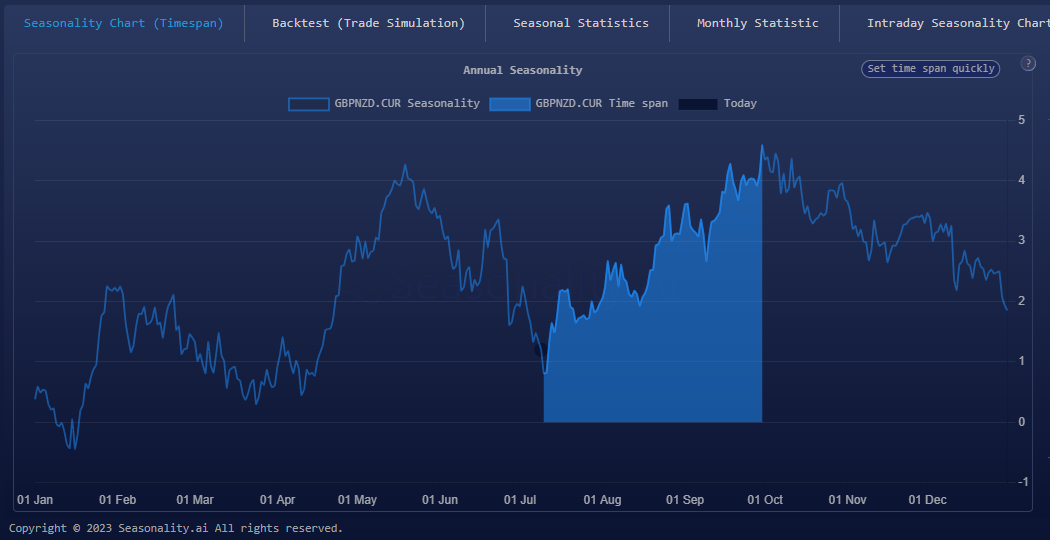The width and height of the screenshot is (1050, 540).
Task: Click the dark Today legend swatch
Action: [x=698, y=104]
